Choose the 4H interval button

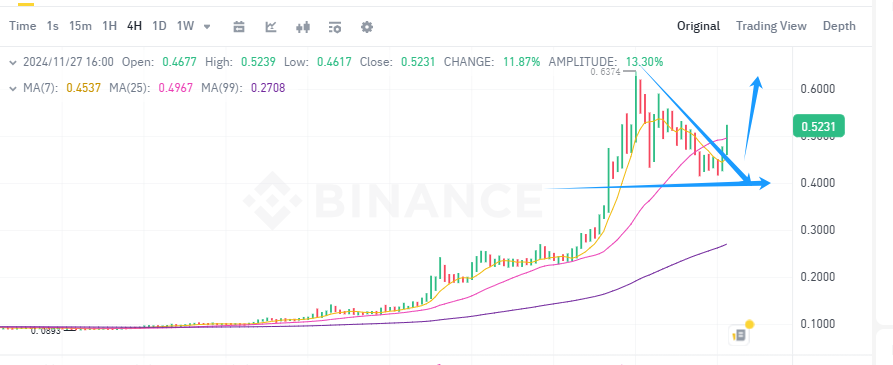(134, 26)
